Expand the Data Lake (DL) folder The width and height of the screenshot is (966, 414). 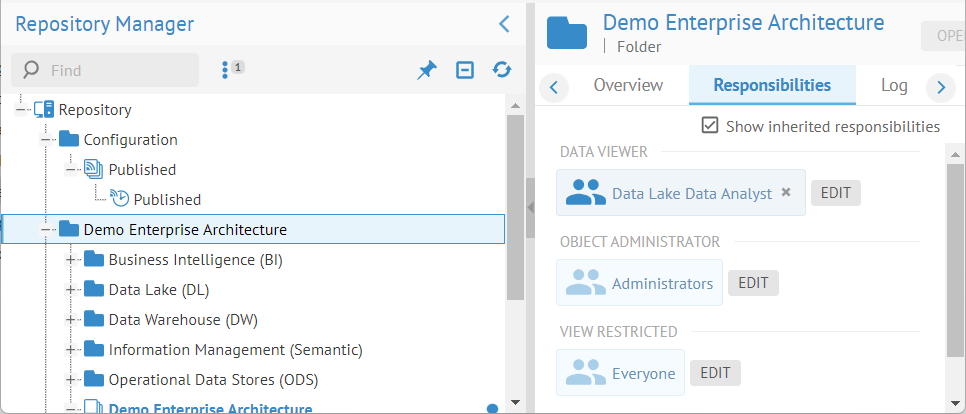(71, 290)
